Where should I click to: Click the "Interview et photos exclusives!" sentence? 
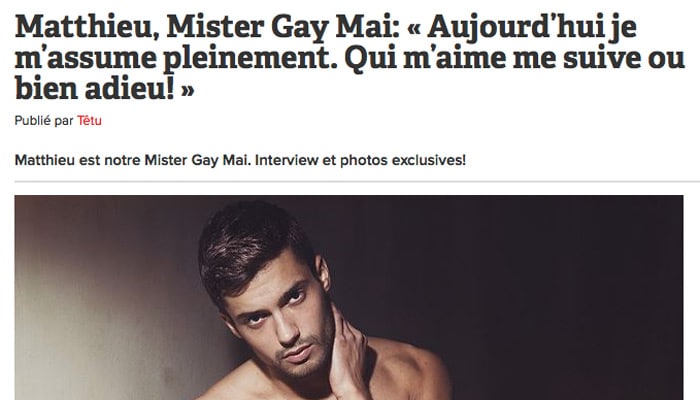(360, 160)
